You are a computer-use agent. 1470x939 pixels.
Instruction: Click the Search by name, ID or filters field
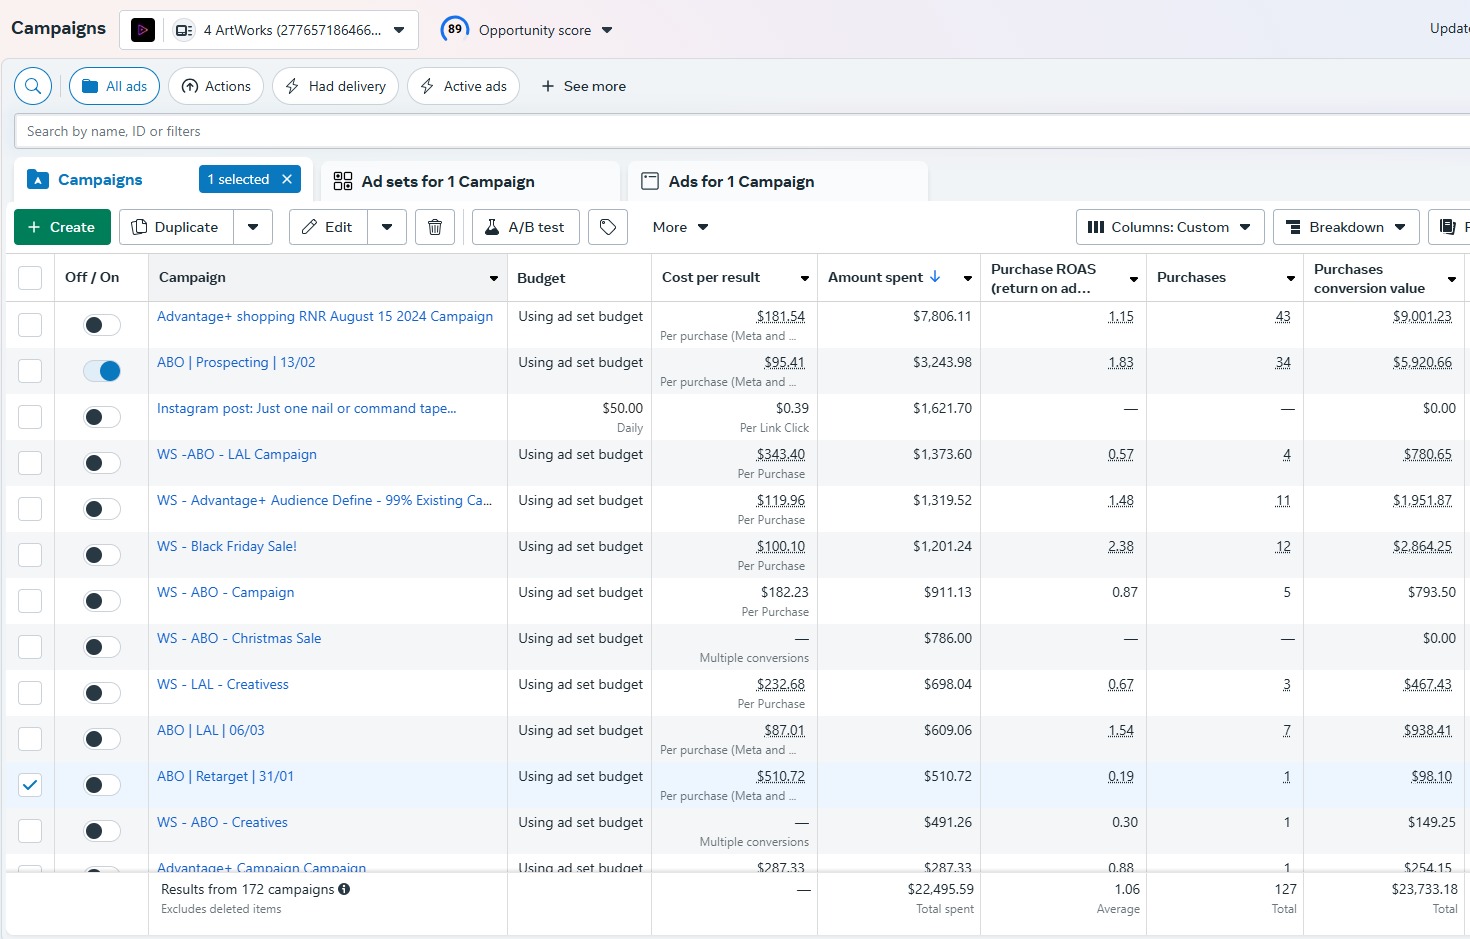700,131
